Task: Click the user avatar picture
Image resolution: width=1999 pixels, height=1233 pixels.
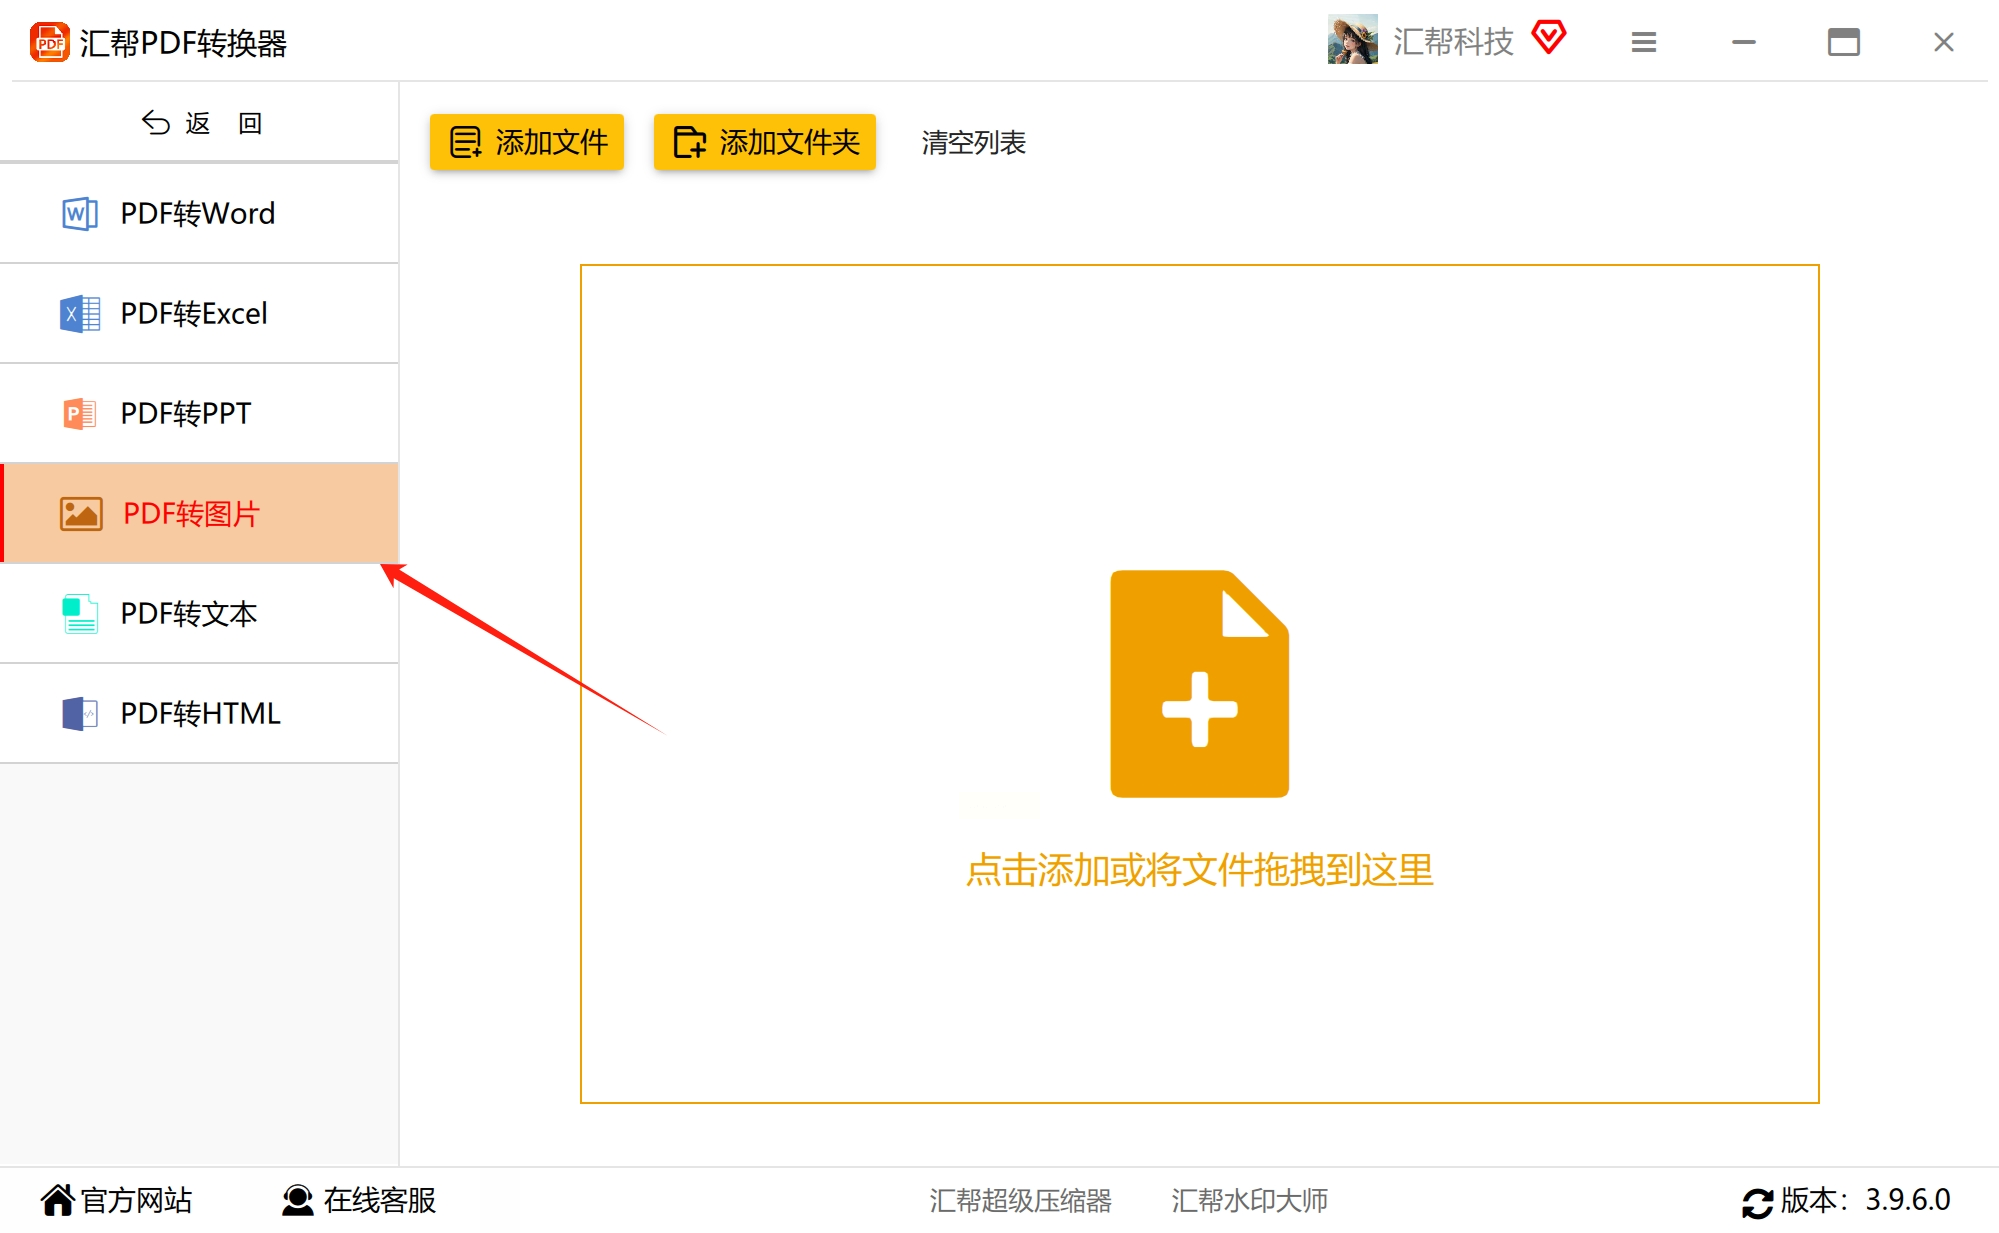Action: click(1352, 40)
